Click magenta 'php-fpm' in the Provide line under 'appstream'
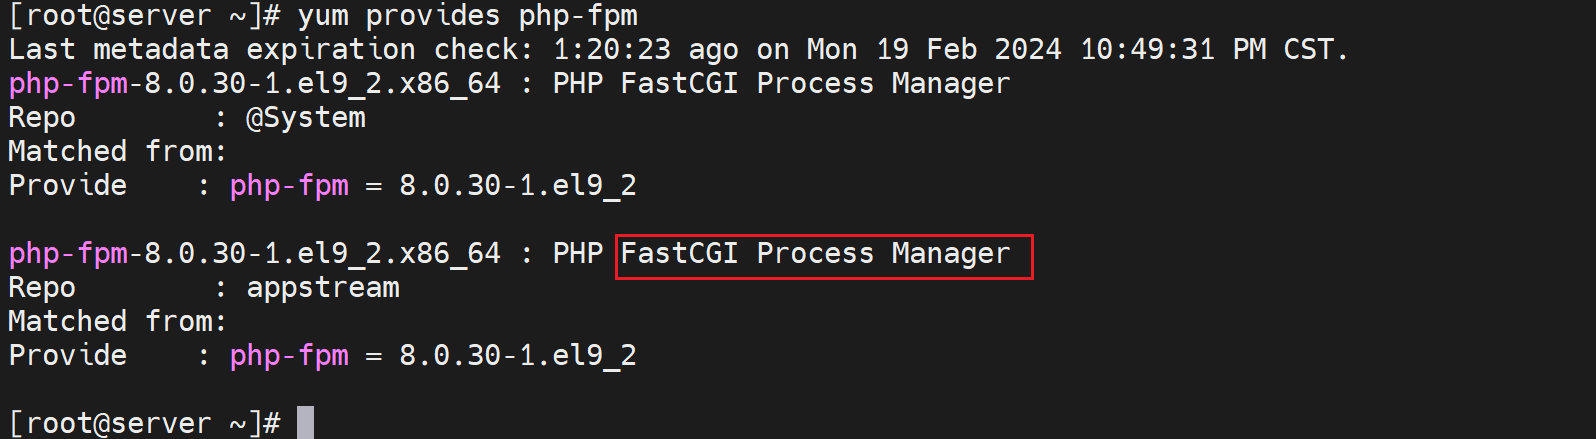Image resolution: width=1596 pixels, height=439 pixels. coord(289,356)
